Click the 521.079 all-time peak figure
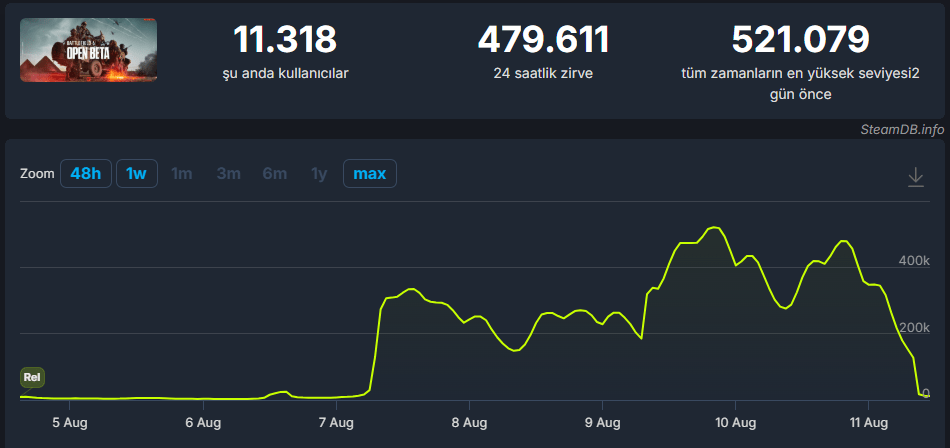The height and width of the screenshot is (448, 950). [800, 40]
